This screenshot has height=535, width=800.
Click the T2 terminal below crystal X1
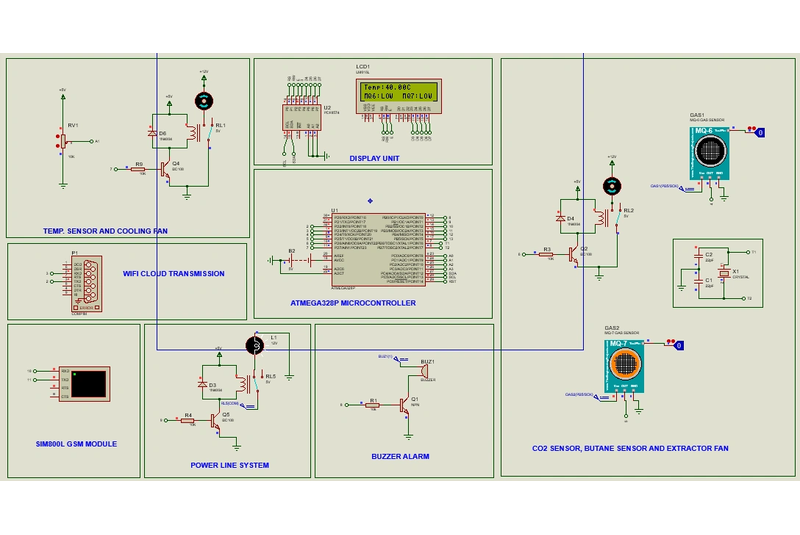tap(744, 298)
